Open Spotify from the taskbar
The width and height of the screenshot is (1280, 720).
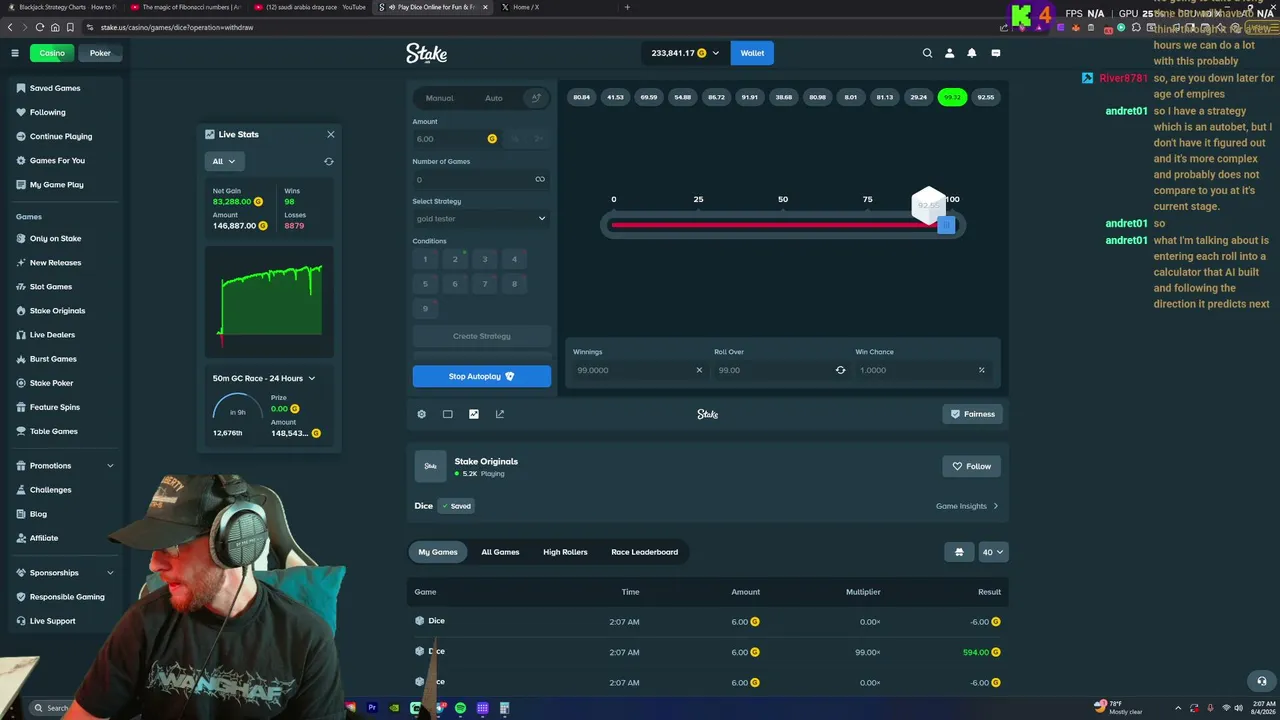click(460, 708)
